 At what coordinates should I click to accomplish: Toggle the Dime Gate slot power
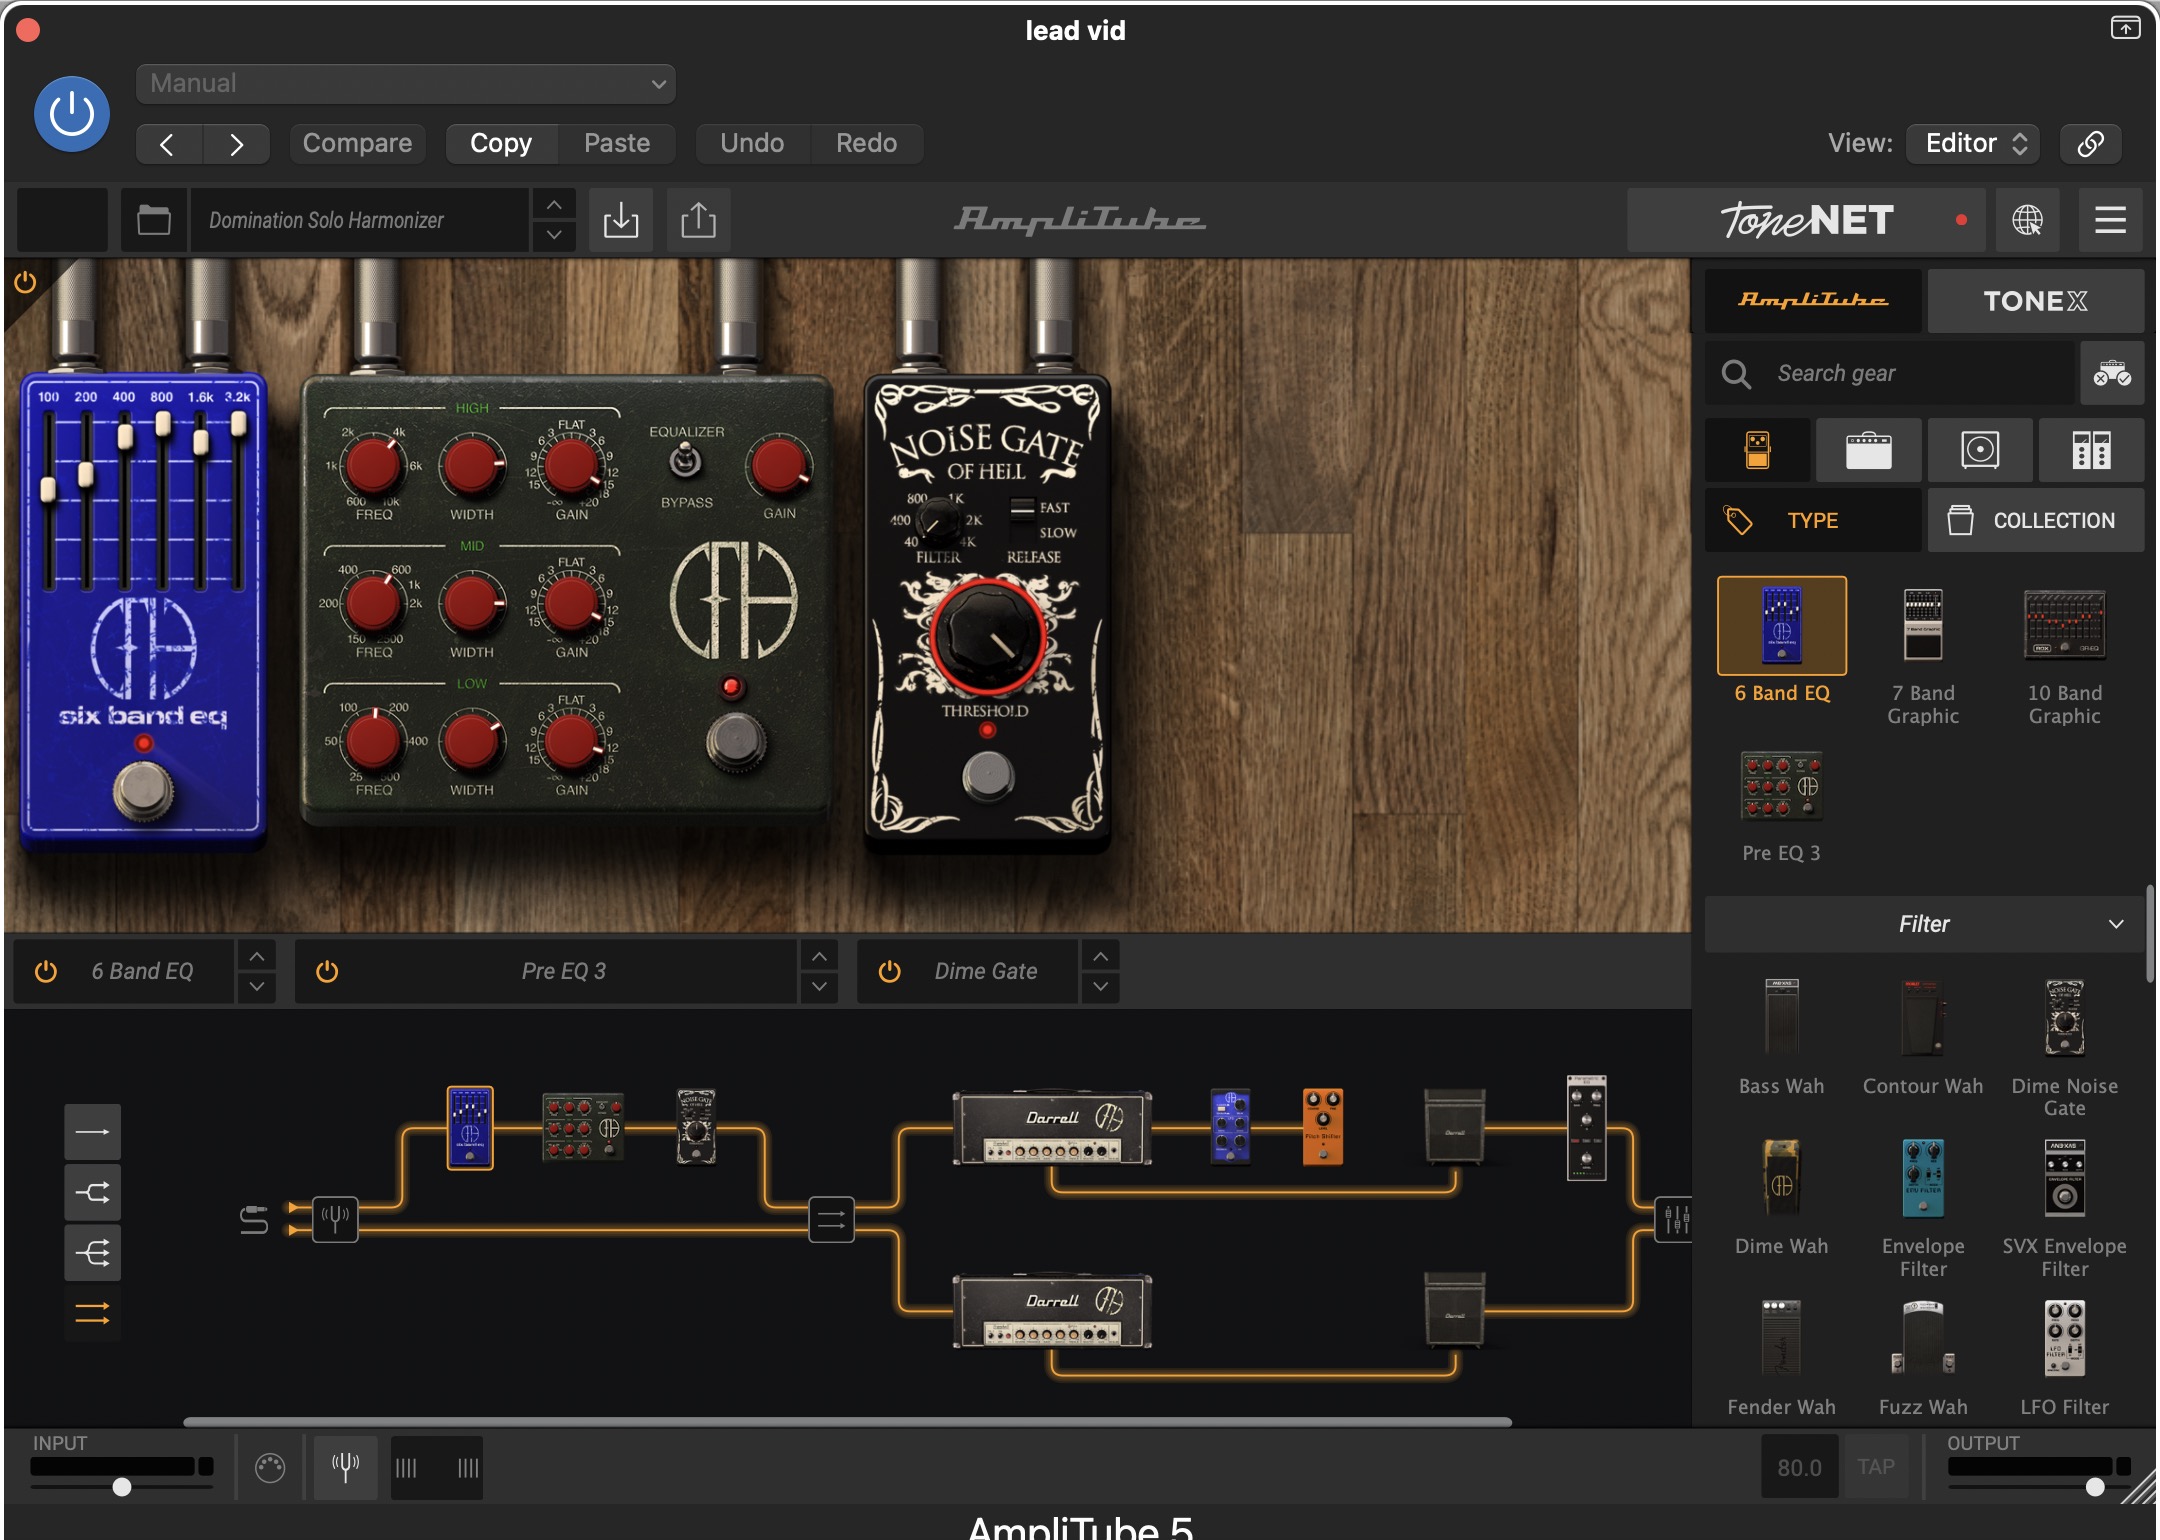pyautogui.click(x=889, y=971)
